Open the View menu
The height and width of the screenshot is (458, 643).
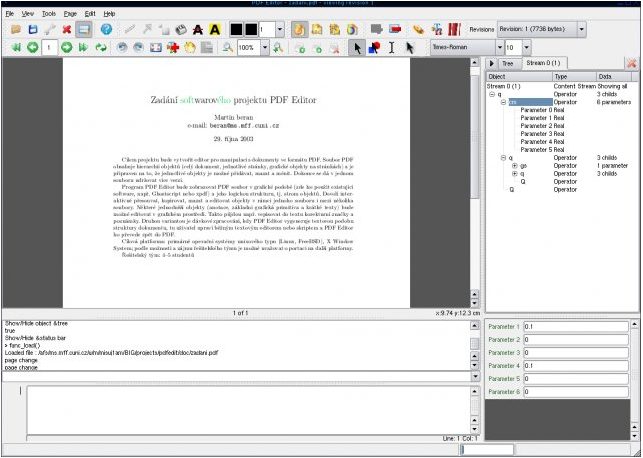pos(27,14)
